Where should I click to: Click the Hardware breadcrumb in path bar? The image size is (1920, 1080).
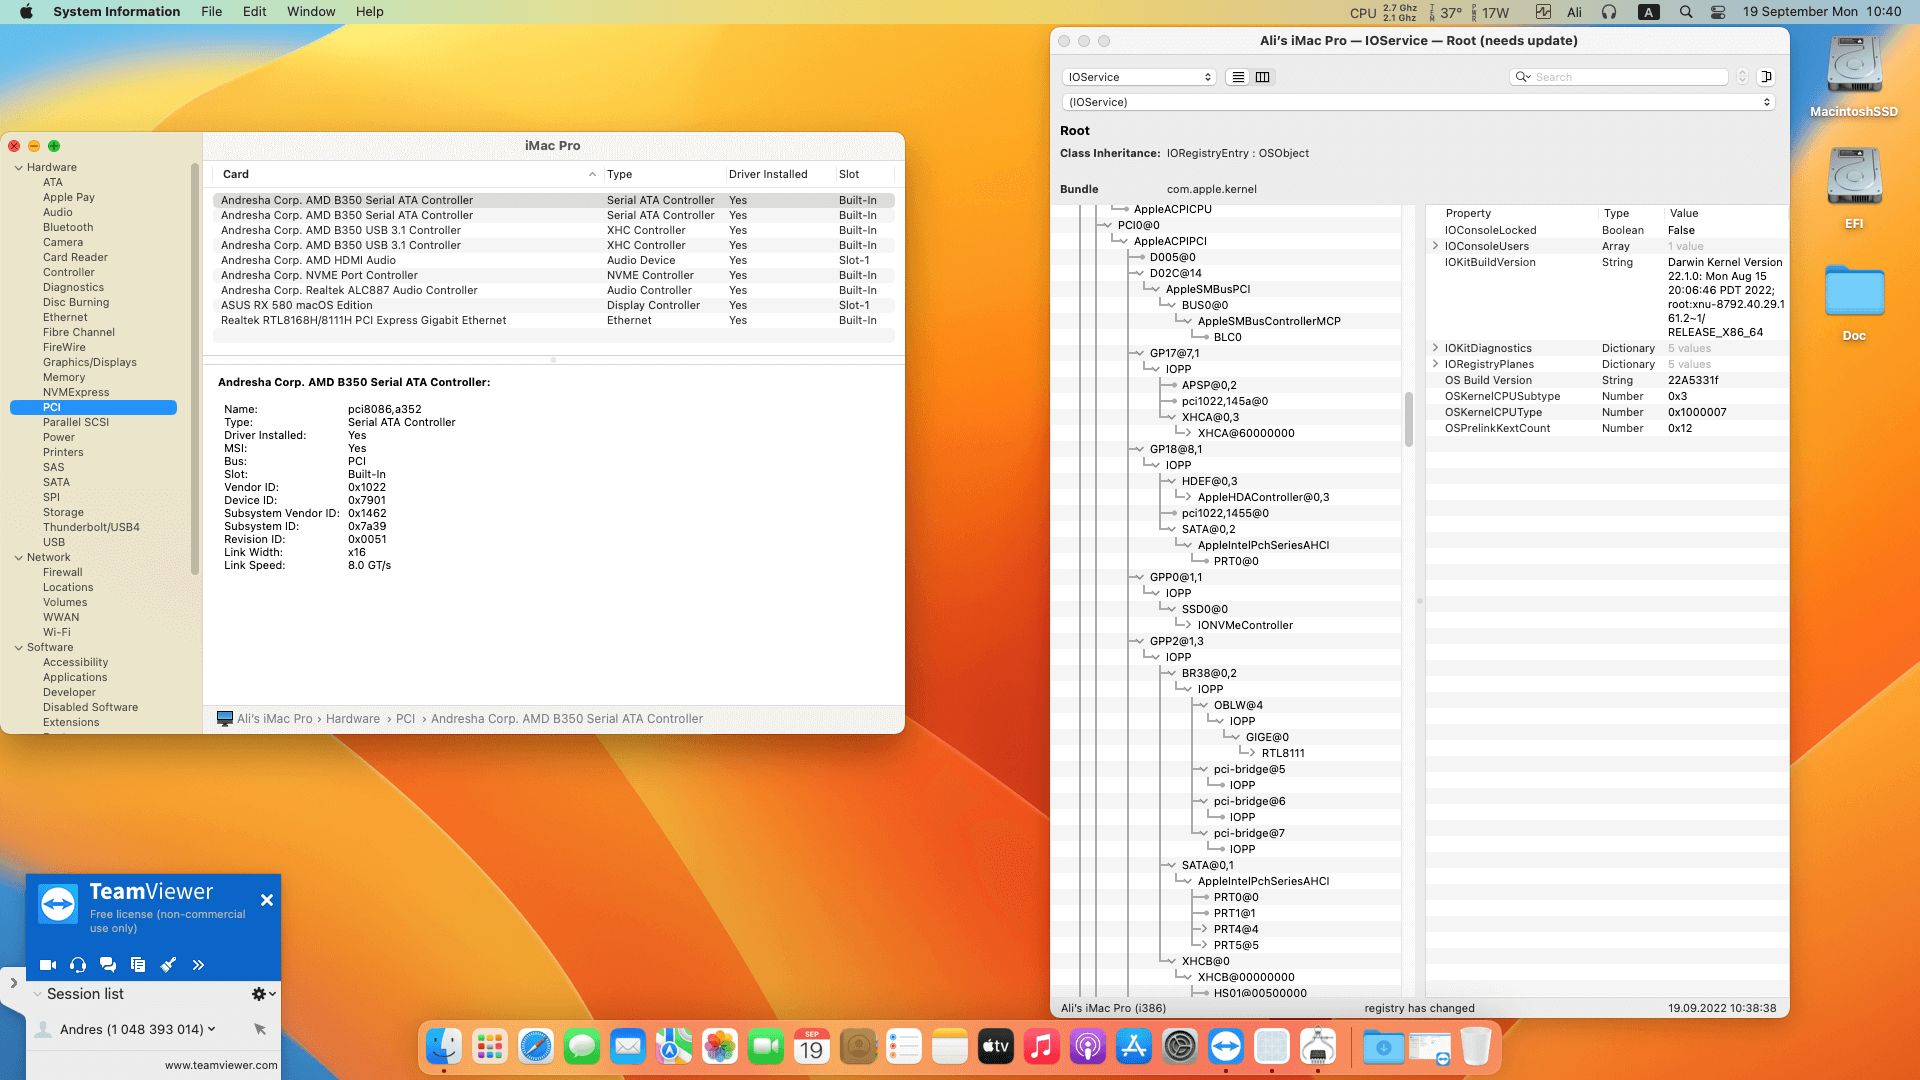tap(352, 719)
